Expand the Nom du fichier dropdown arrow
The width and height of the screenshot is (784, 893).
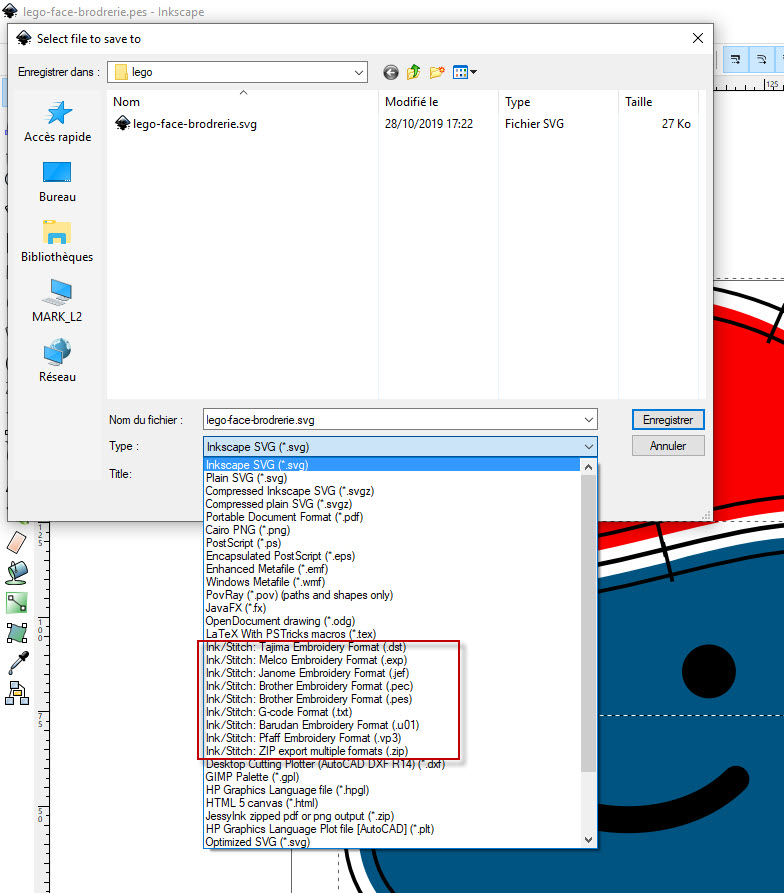[x=589, y=420]
